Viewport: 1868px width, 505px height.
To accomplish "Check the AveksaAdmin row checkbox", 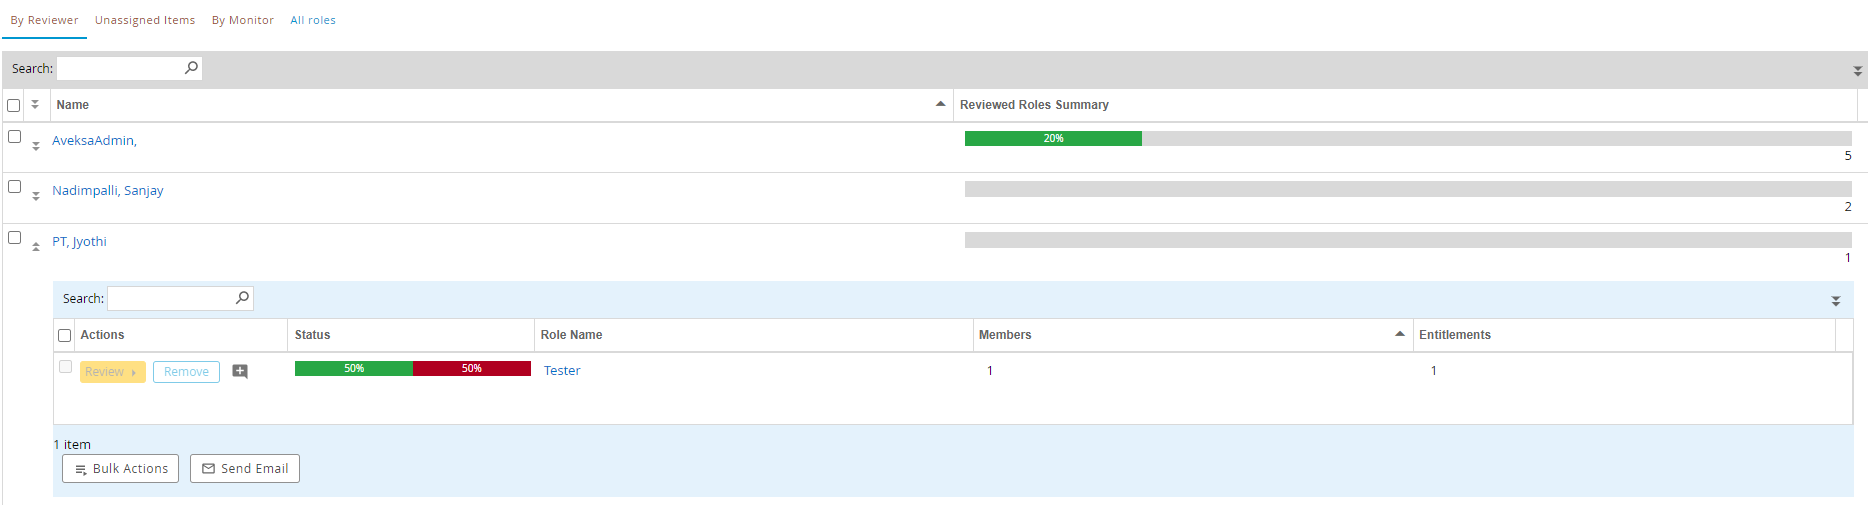I will (x=14, y=137).
